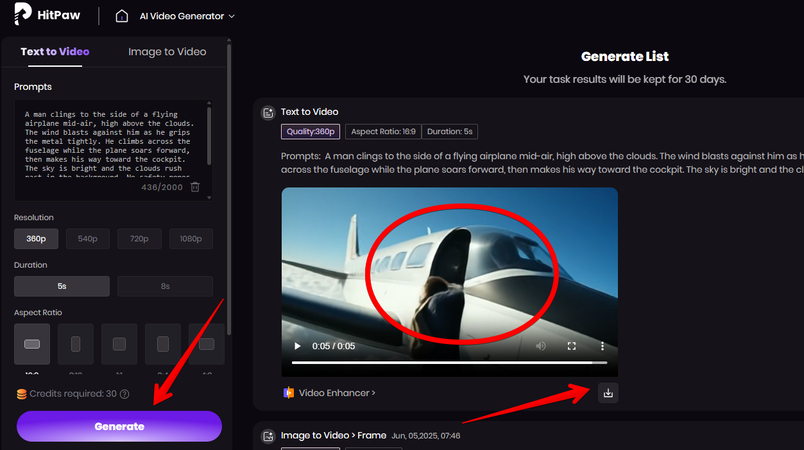Click the Duration: 5s tag
The image size is (804, 450).
[450, 132]
